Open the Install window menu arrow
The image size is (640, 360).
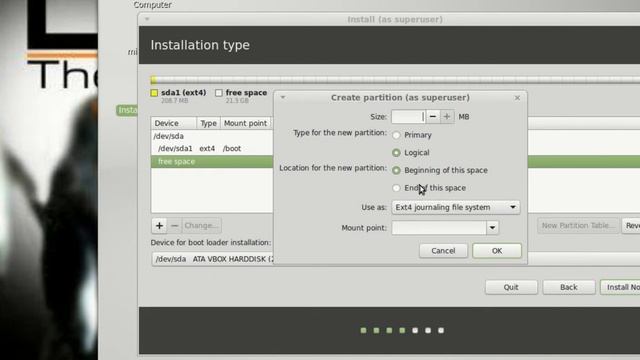point(147,19)
